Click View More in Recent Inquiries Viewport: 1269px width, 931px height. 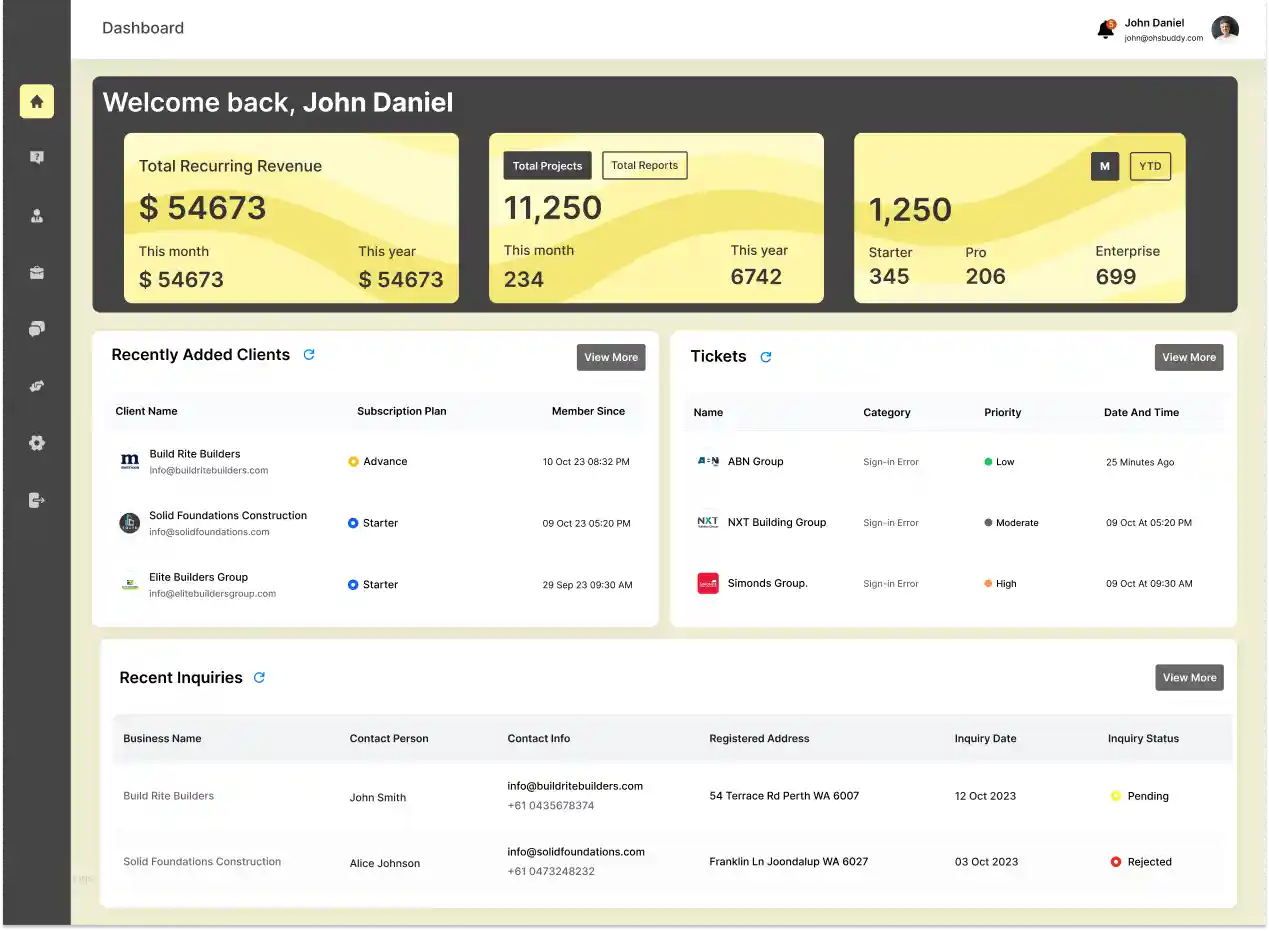click(1189, 678)
